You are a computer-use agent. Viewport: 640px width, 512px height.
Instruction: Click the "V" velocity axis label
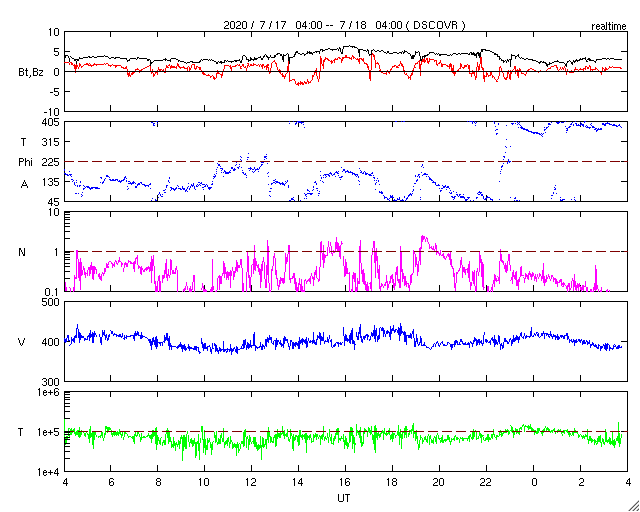coord(22,342)
